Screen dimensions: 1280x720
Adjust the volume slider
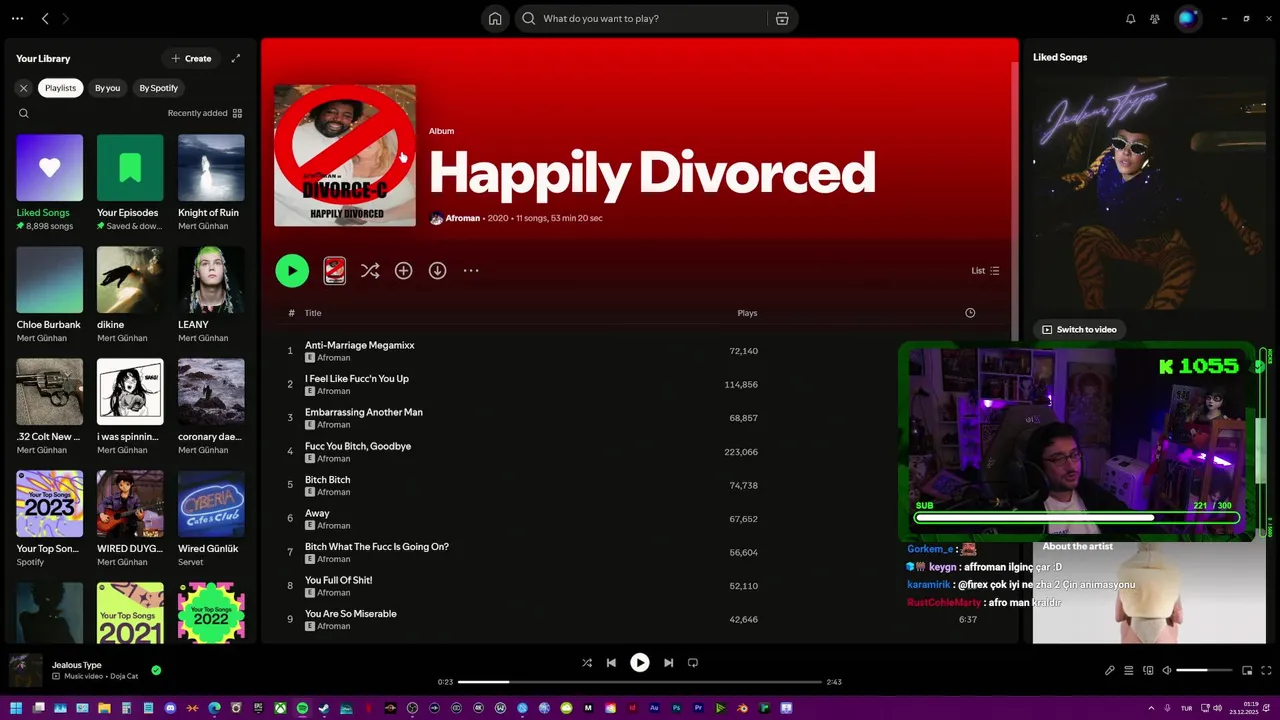[1205, 670]
